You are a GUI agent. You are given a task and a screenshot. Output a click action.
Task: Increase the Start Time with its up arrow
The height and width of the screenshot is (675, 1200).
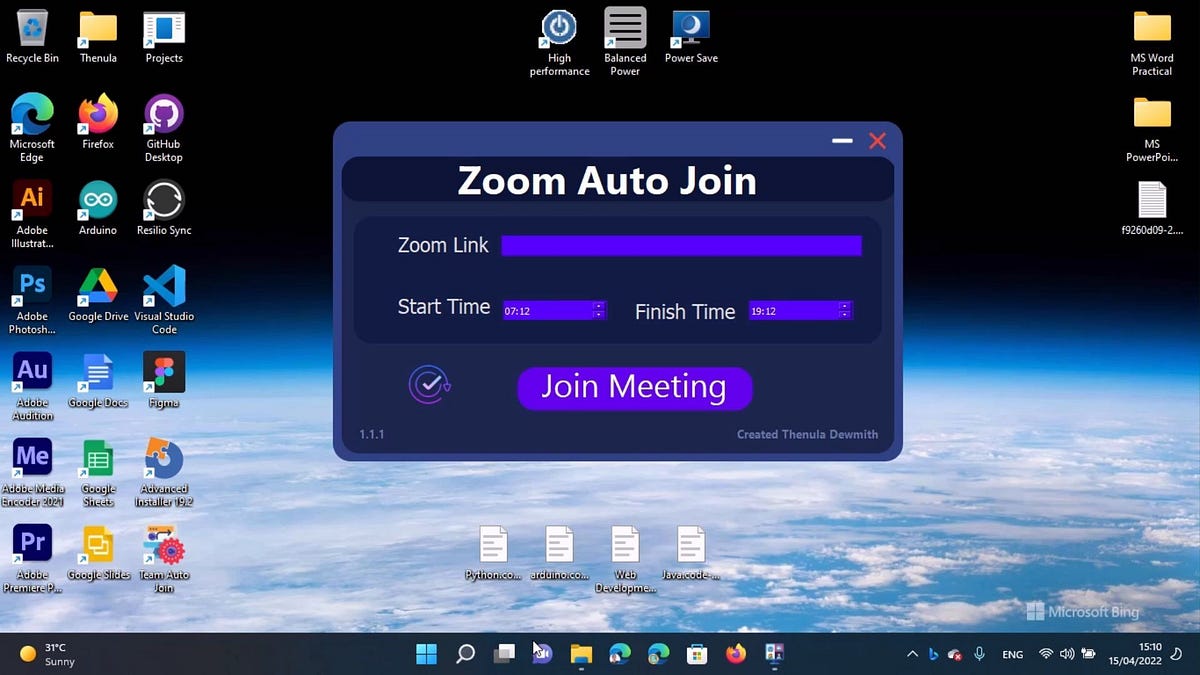pyautogui.click(x=598, y=305)
